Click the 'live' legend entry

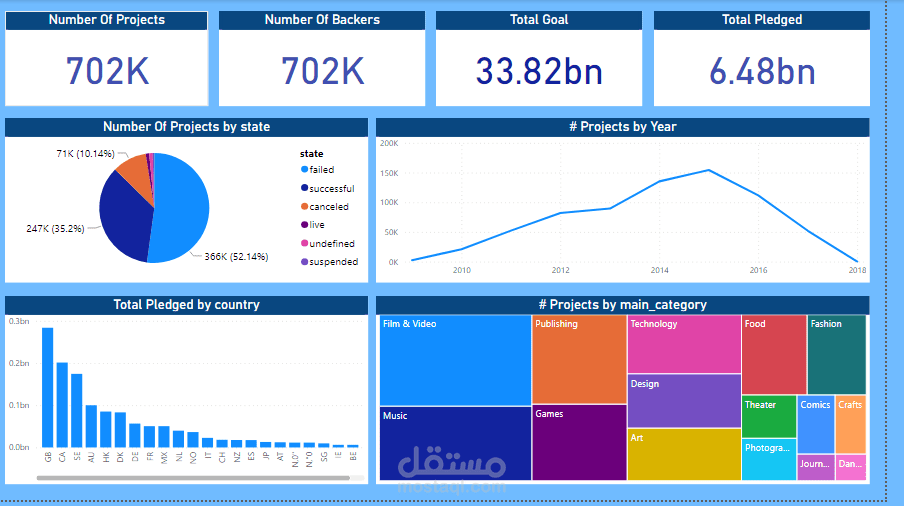[312, 225]
